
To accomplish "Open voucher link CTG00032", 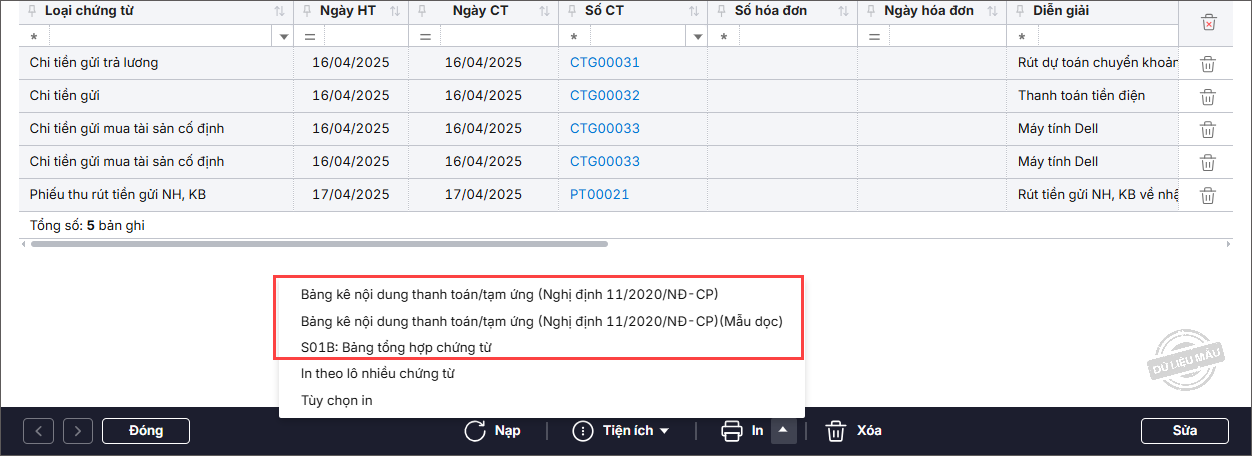I will (605, 95).
